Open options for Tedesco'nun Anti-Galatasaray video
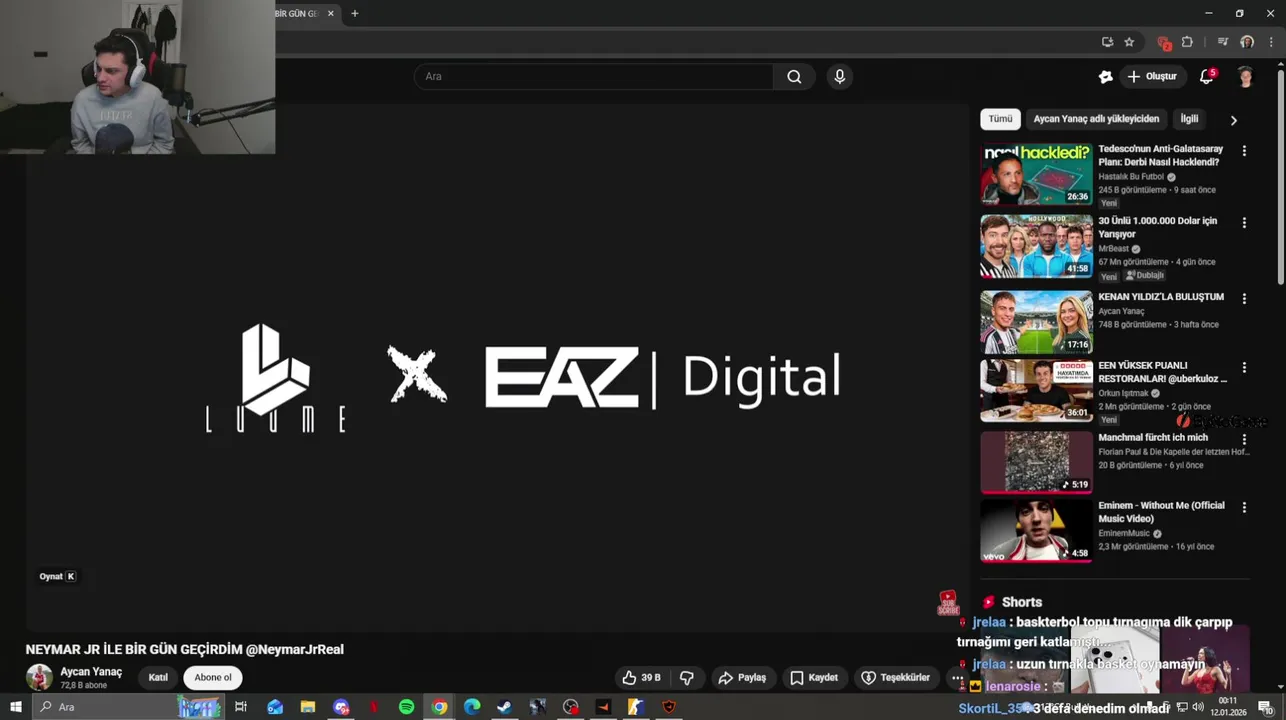 1244,151
